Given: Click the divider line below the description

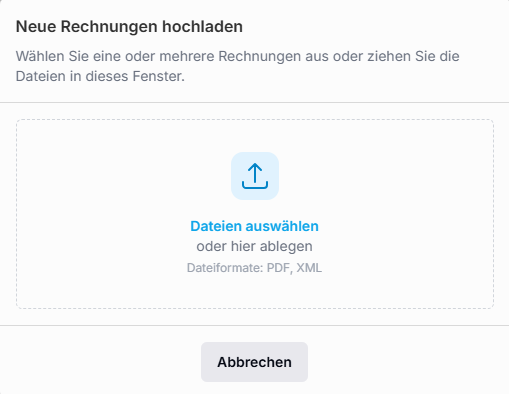Looking at the screenshot, I should 254,102.
